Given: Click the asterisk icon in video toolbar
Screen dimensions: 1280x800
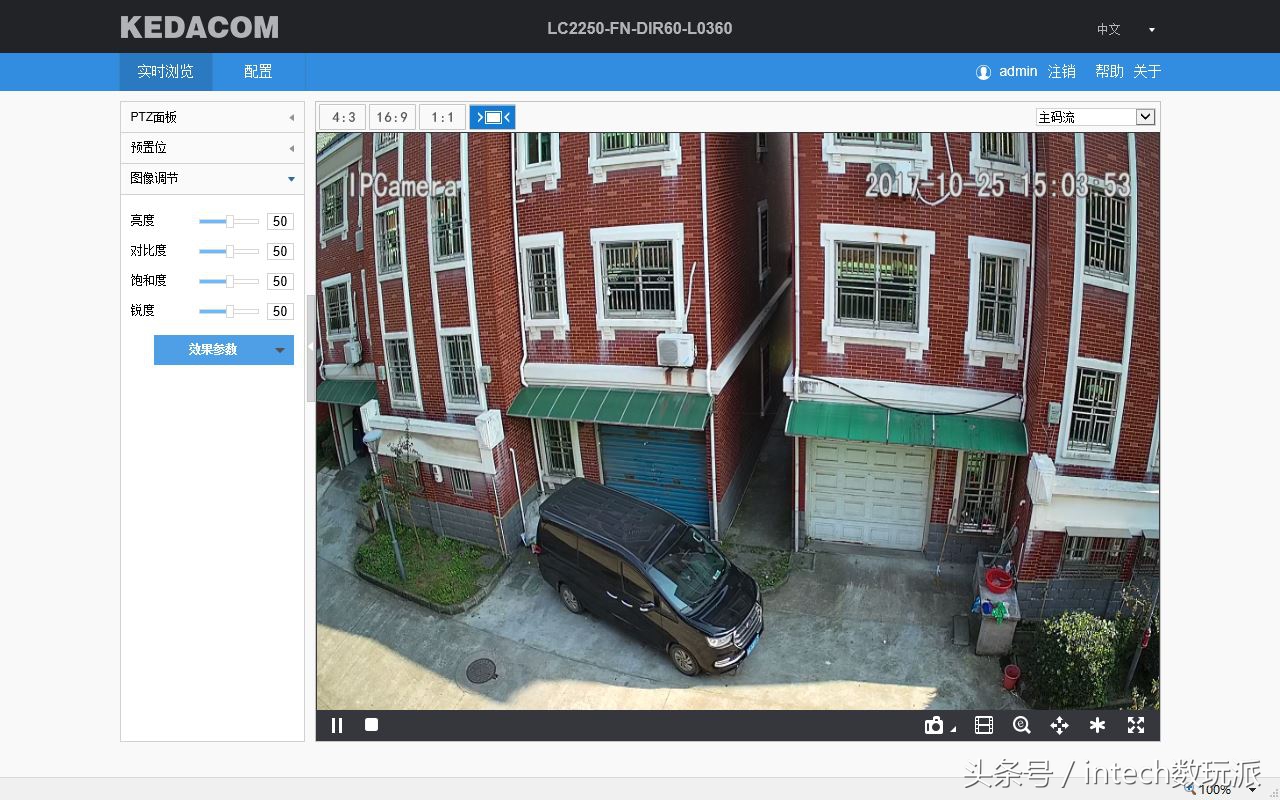Looking at the screenshot, I should coord(1097,726).
